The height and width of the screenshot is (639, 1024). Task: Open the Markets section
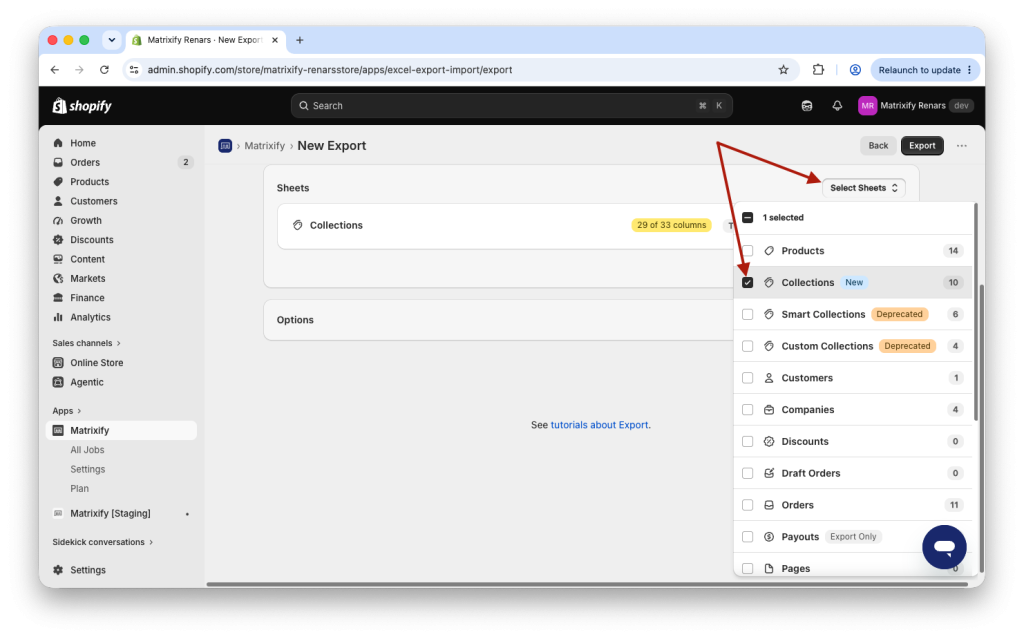point(88,278)
